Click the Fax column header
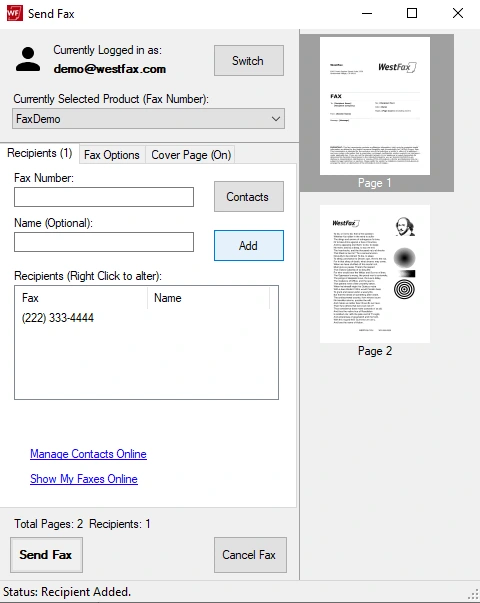480x603 pixels. pos(82,298)
